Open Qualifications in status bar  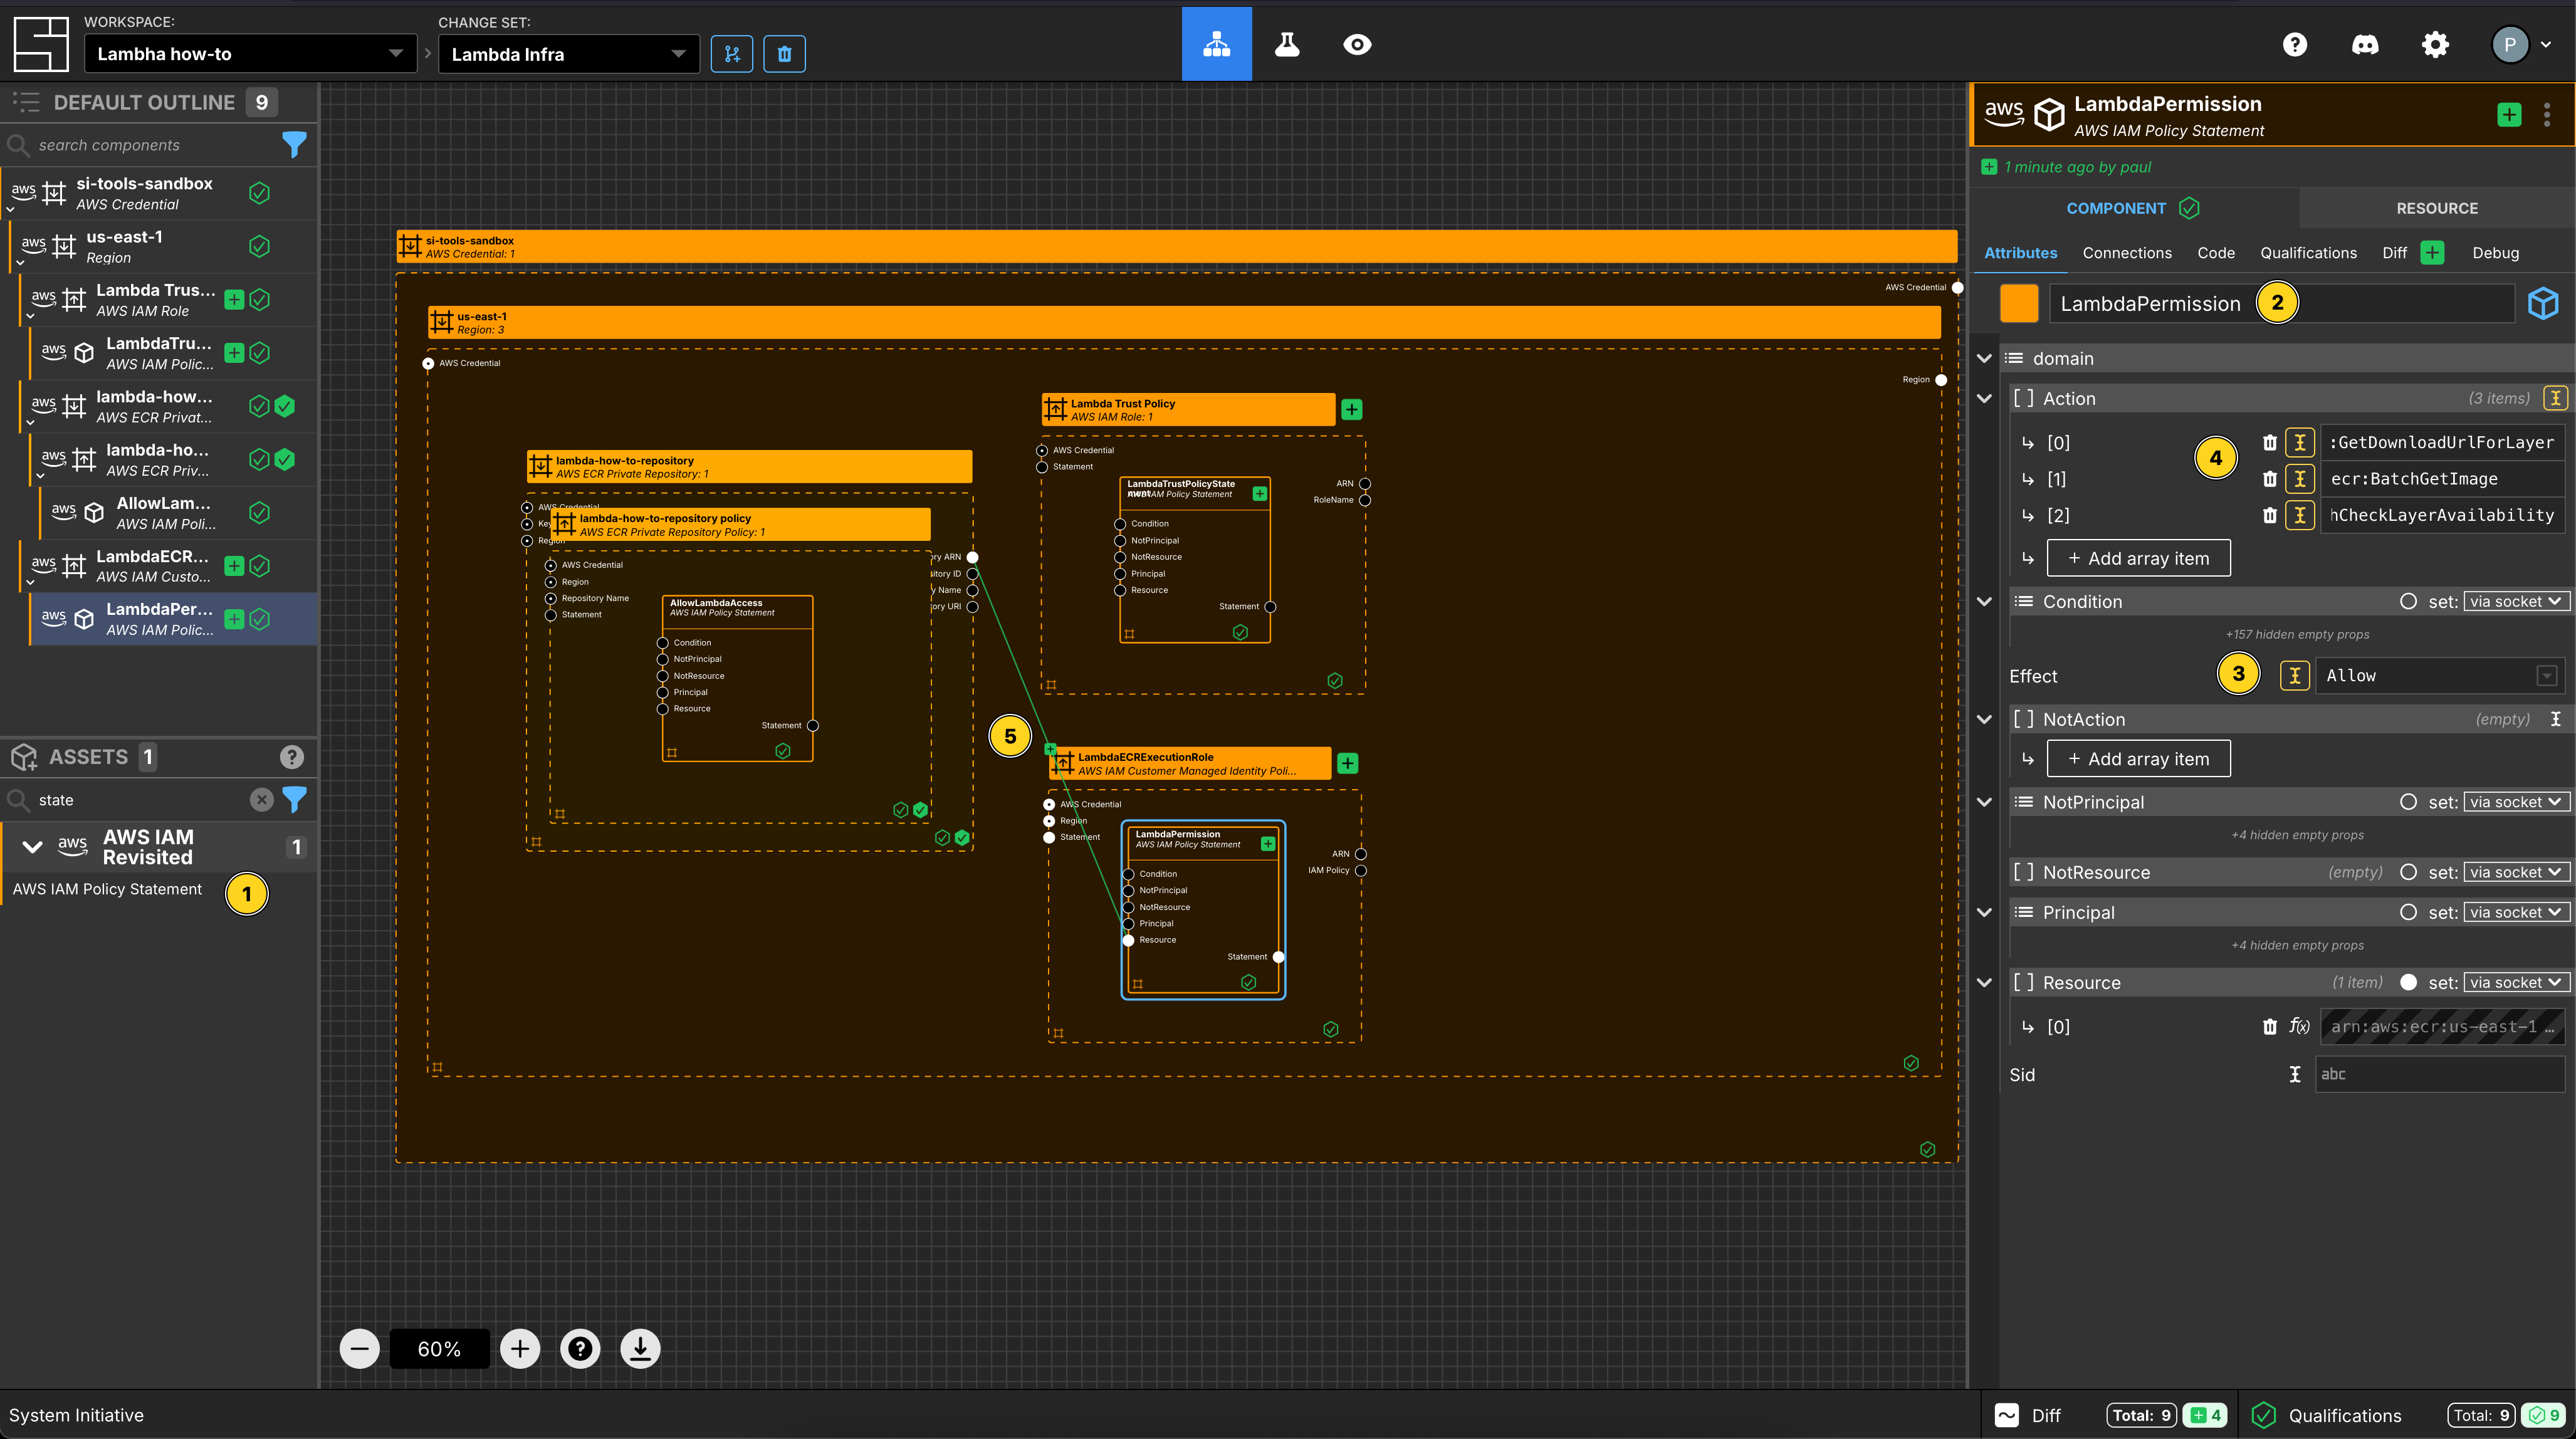coord(2344,1415)
